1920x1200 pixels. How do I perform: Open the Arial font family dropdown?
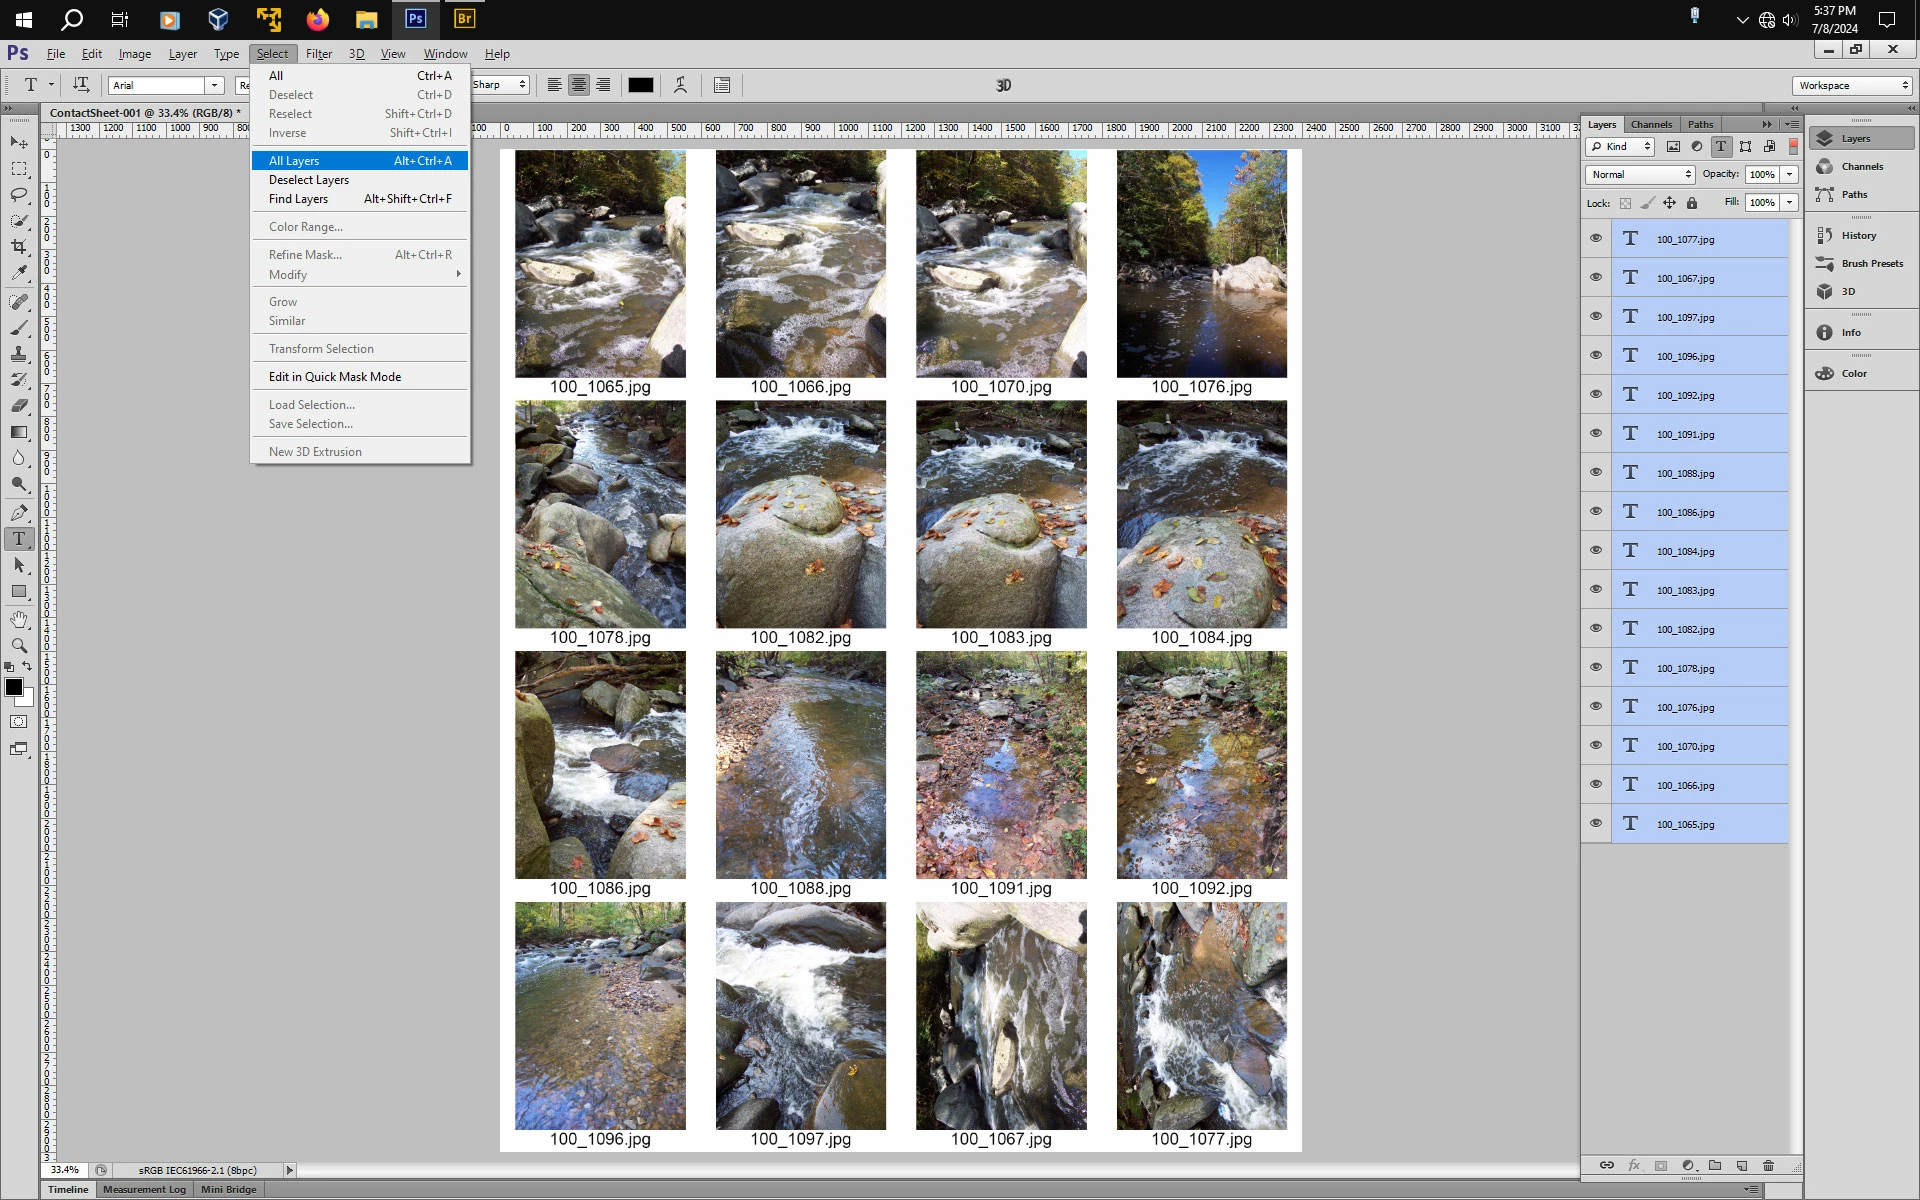pyautogui.click(x=214, y=85)
